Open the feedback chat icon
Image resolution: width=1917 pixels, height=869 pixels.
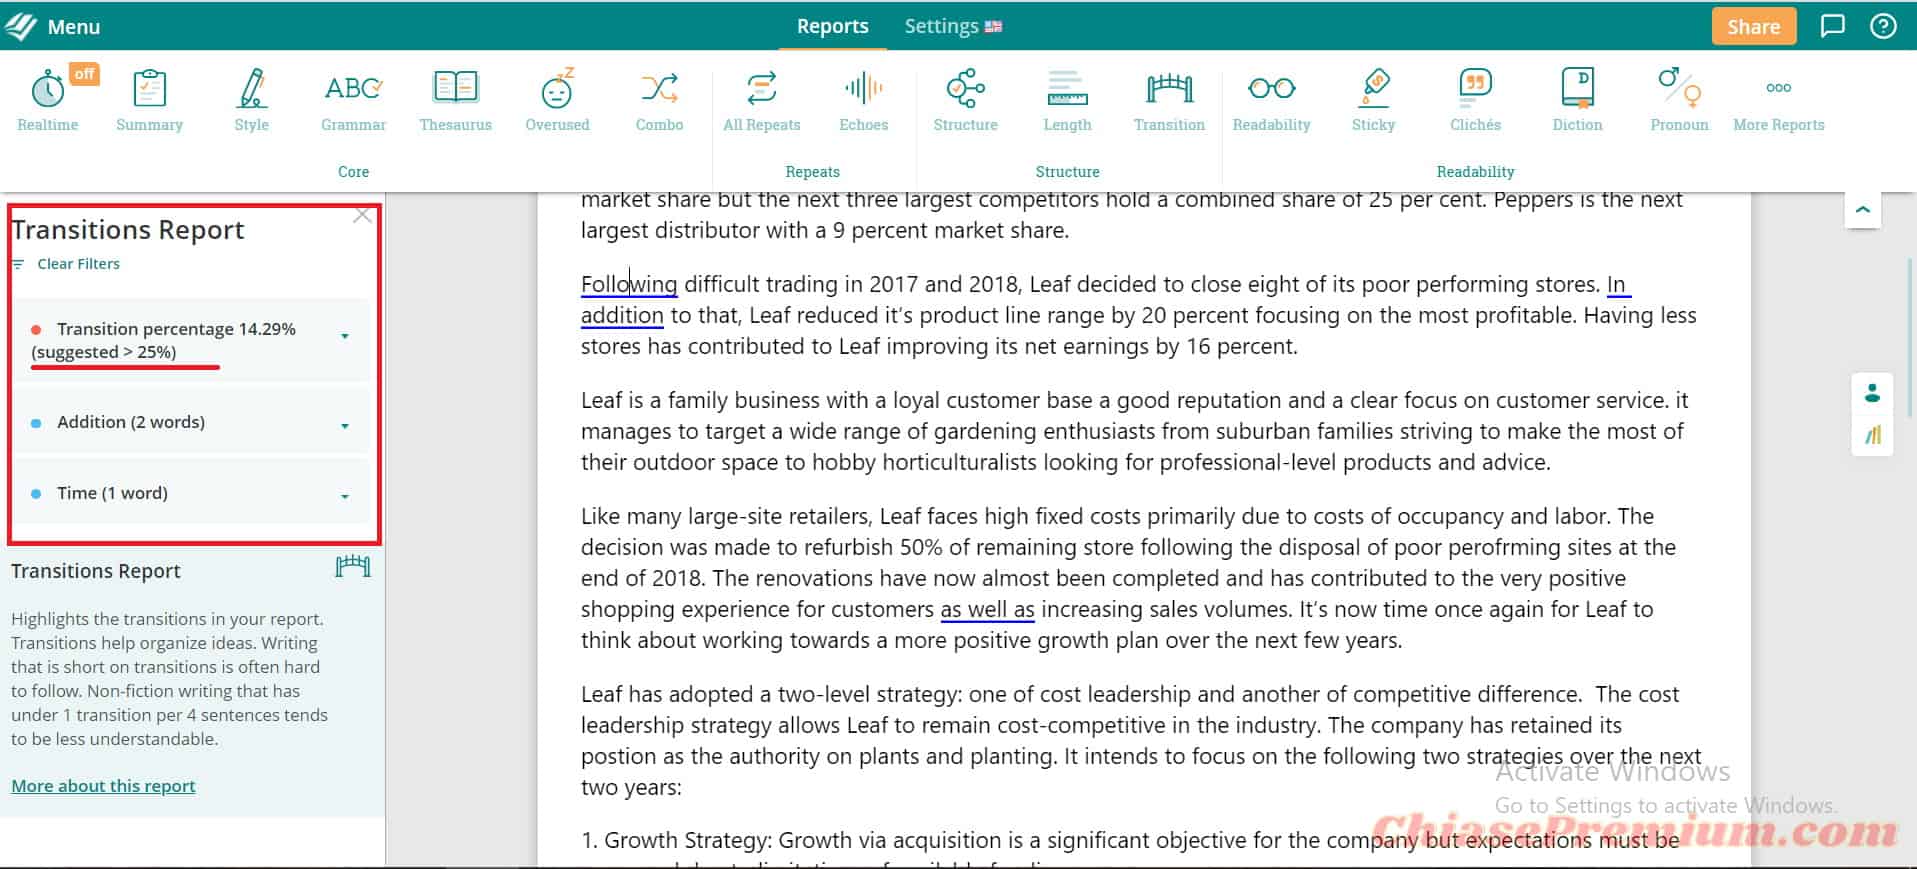point(1832,26)
